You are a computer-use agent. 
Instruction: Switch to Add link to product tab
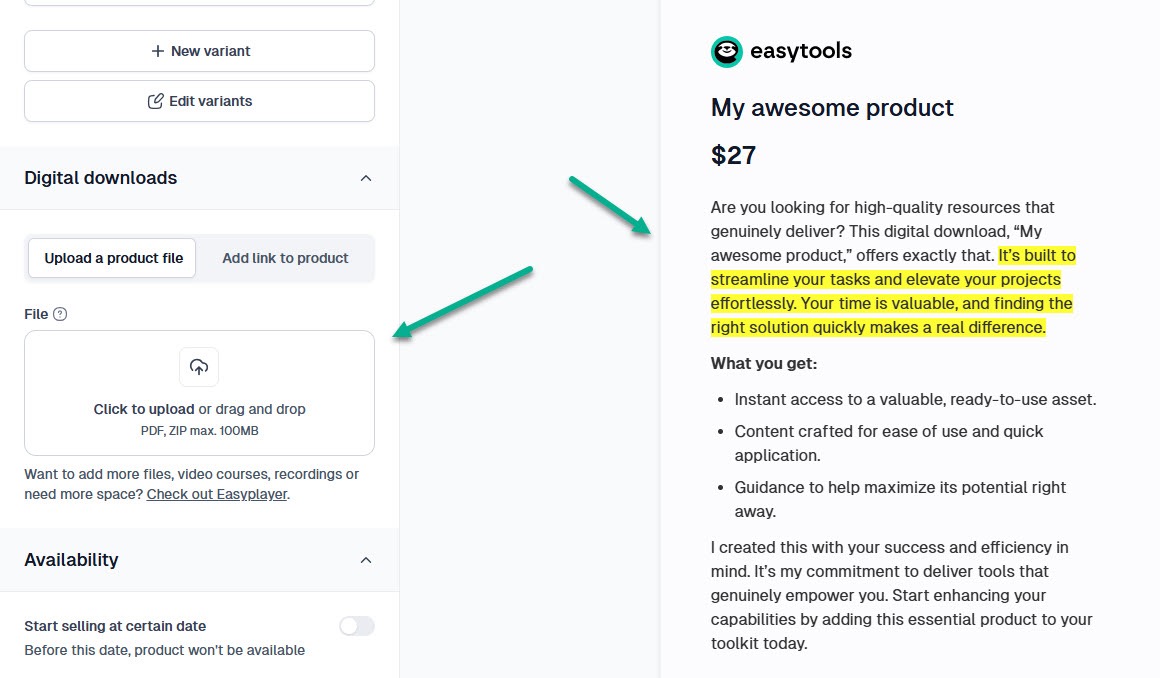pyautogui.click(x=285, y=258)
